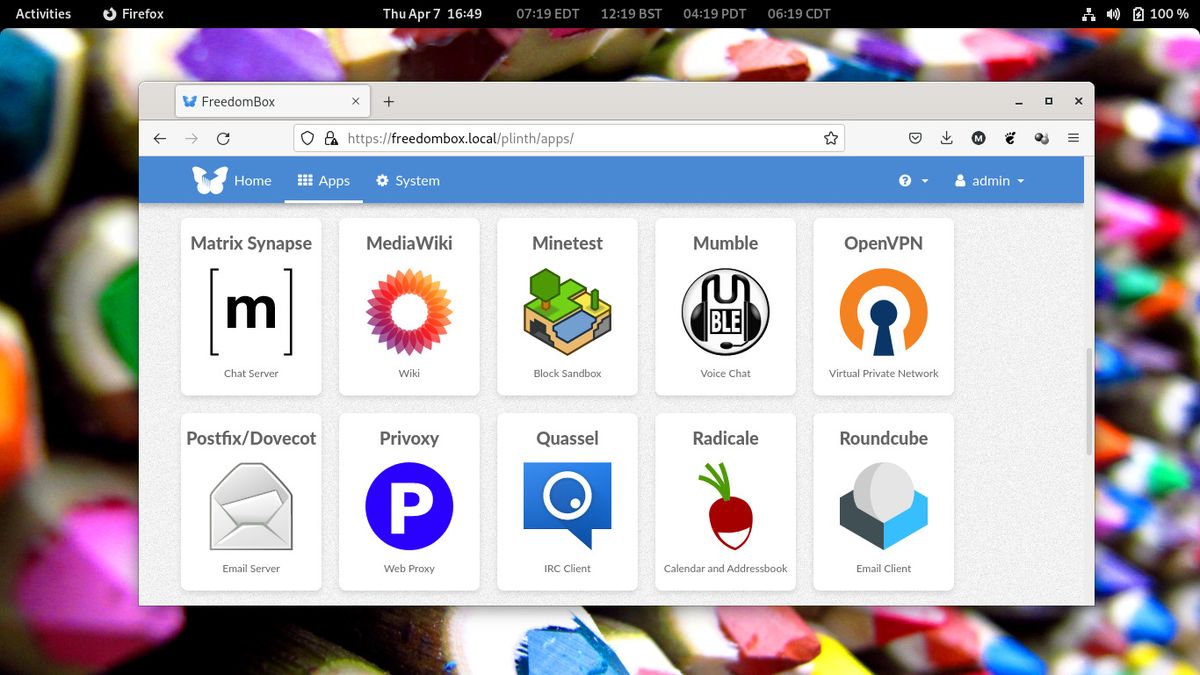
Task: Open the Postfix/Dovecot email server app
Action: (250, 500)
